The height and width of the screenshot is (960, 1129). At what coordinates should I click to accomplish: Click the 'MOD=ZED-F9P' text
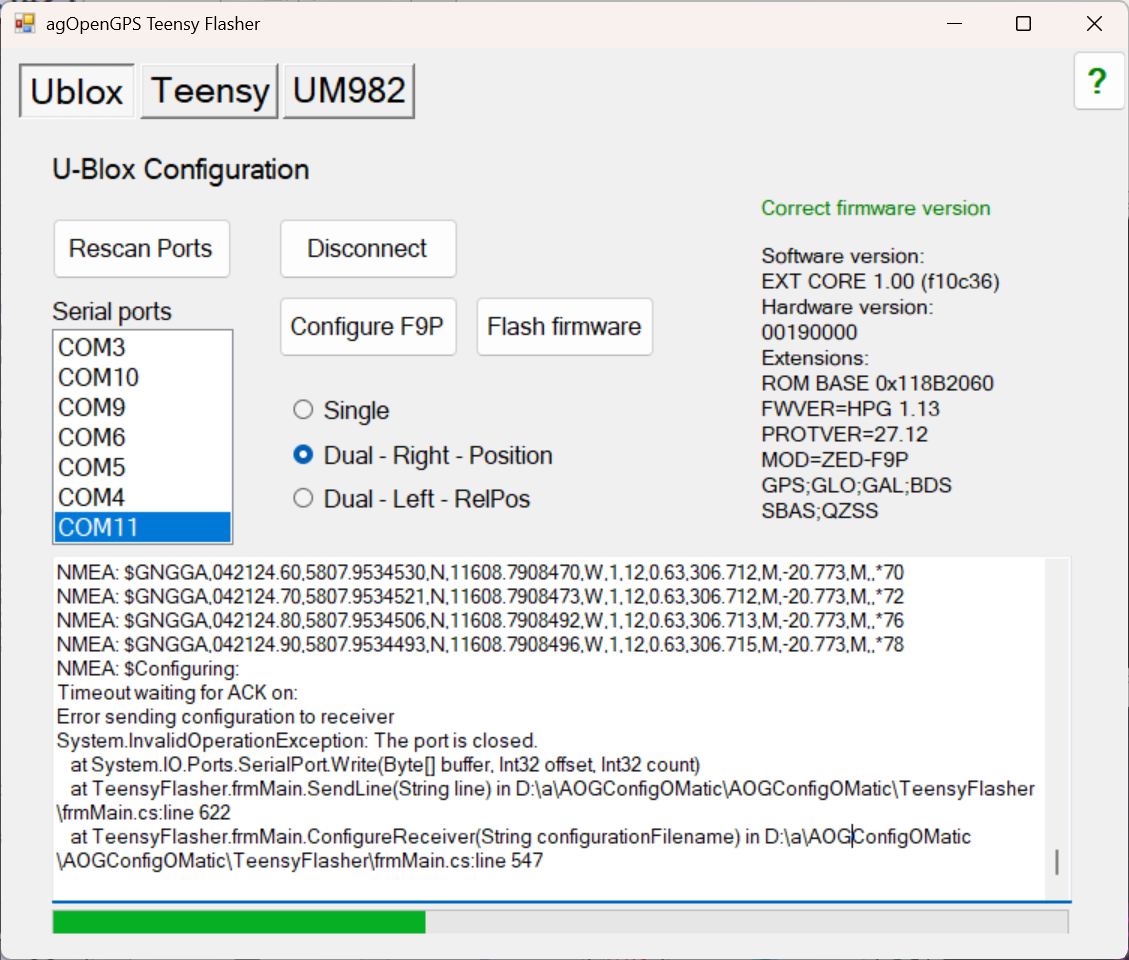[835, 459]
